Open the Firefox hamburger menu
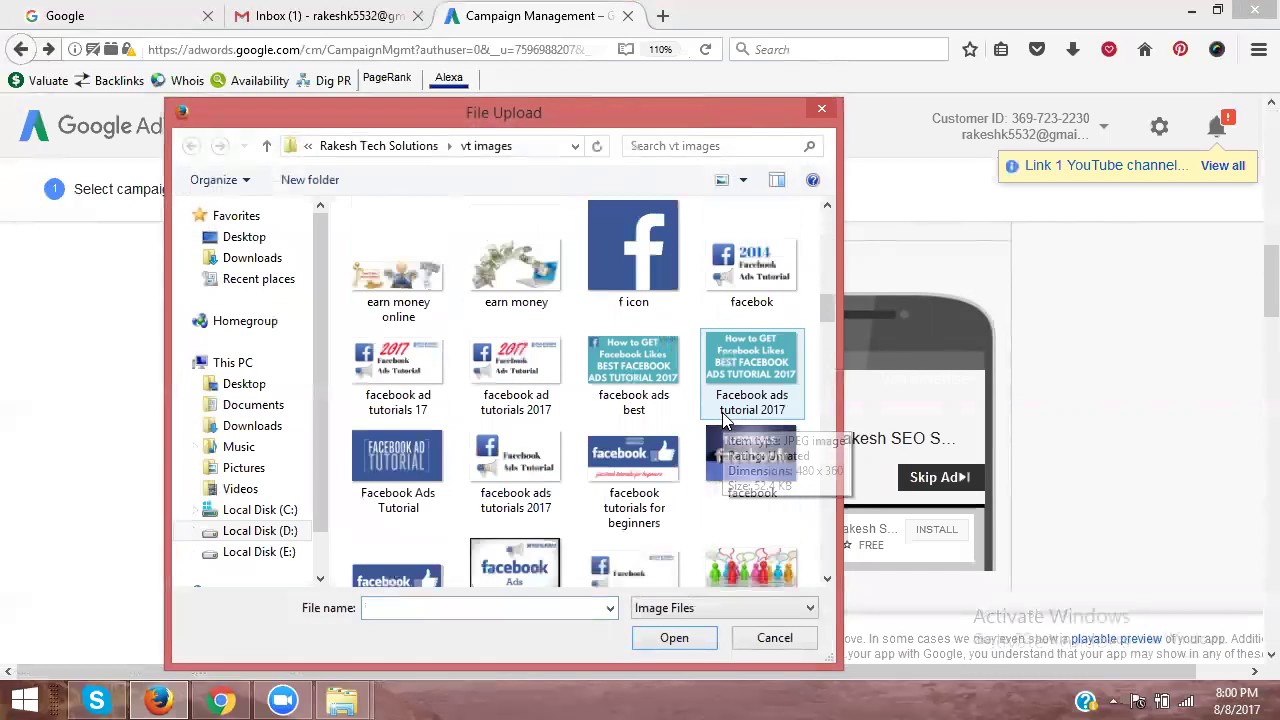This screenshot has height=720, width=1280. click(x=1259, y=49)
